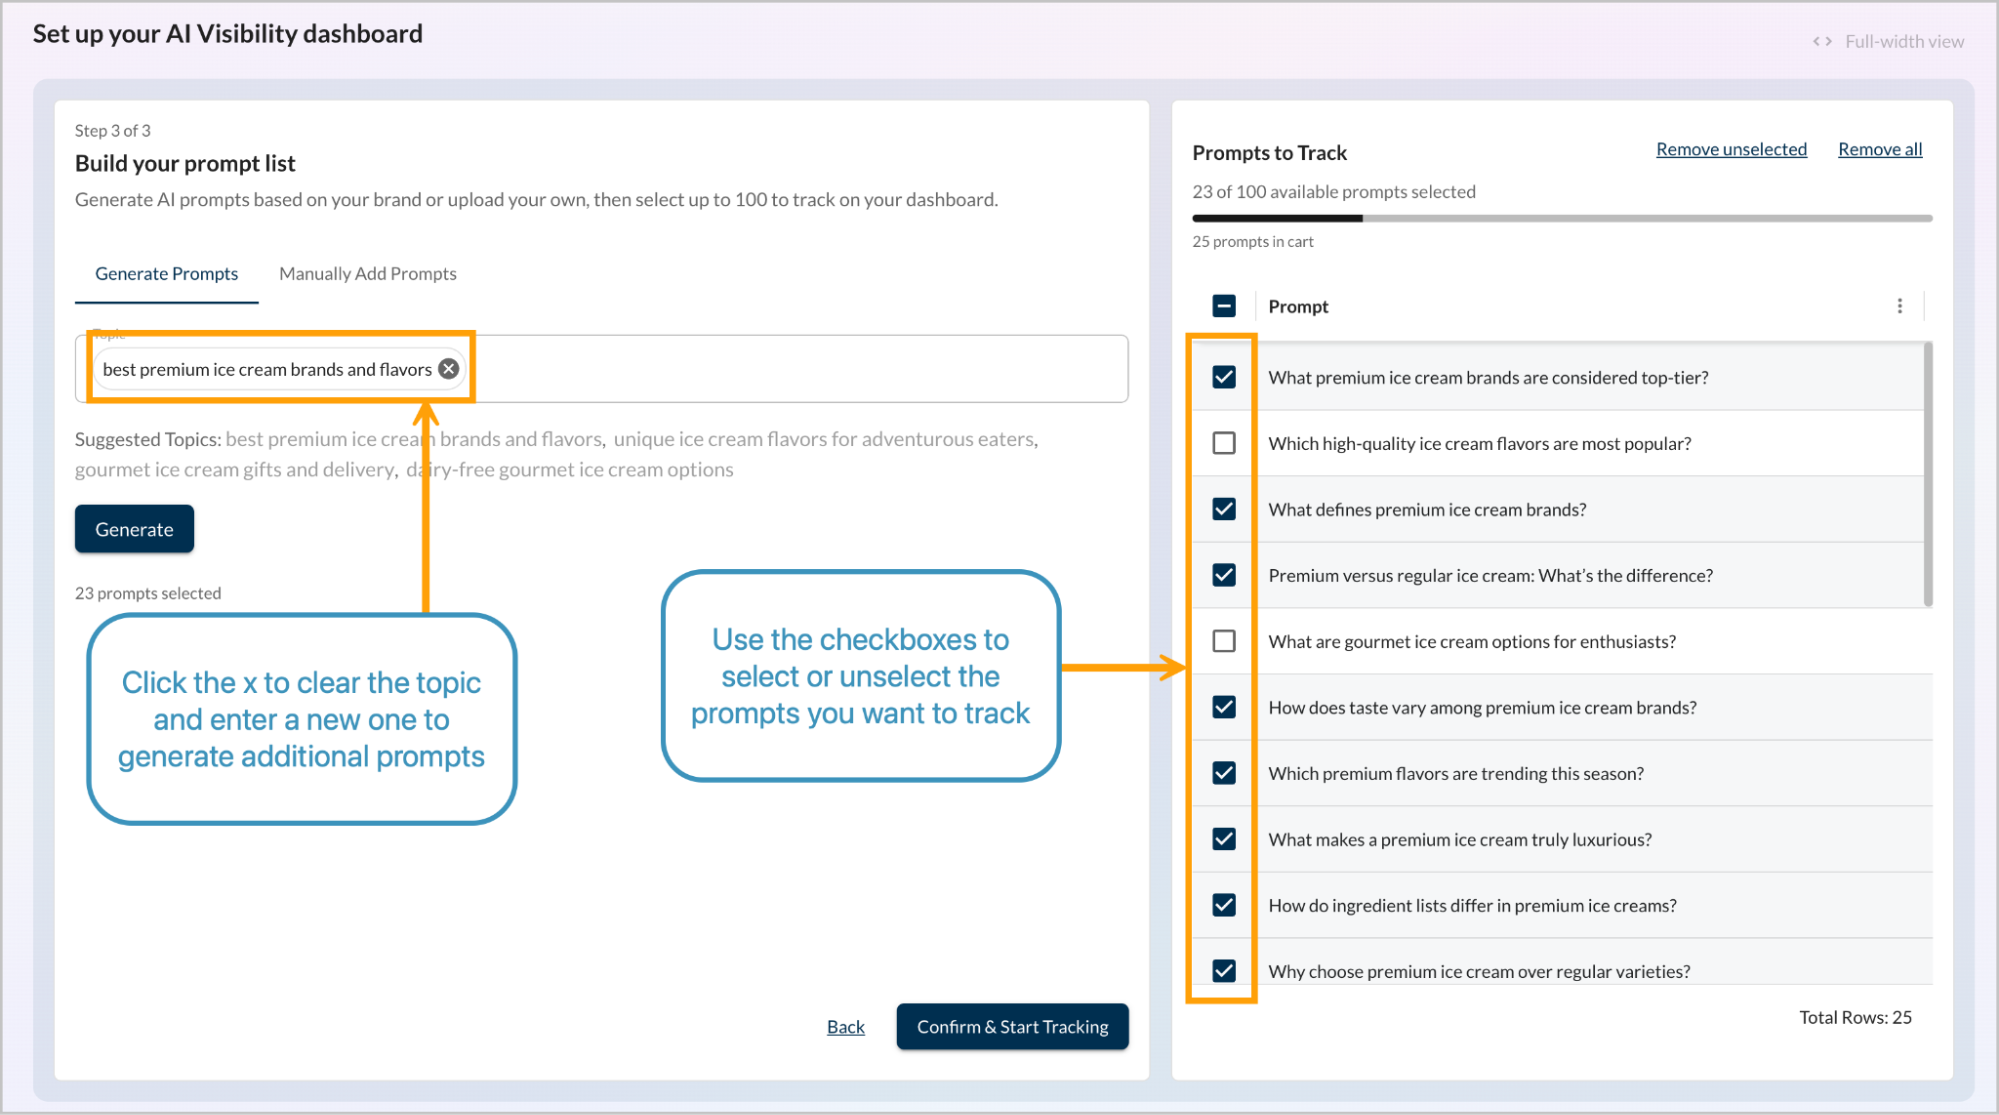Uncheck 'What premium ice cream brands are considered top-tier?'
This screenshot has height=1115, width=1999.
pos(1224,377)
